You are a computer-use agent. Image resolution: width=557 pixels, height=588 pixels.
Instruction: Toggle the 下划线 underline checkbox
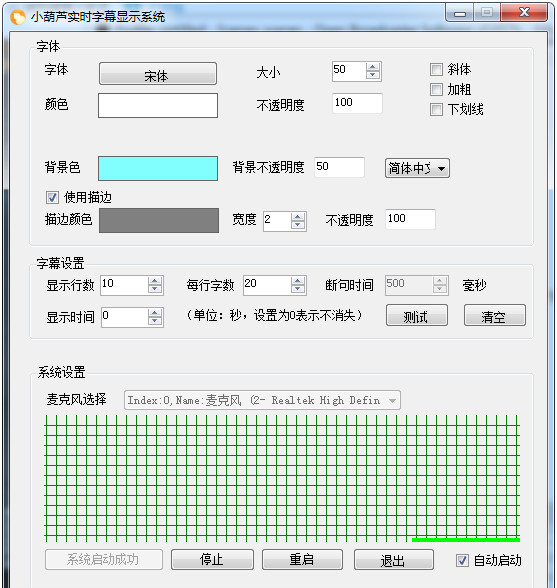[x=436, y=110]
